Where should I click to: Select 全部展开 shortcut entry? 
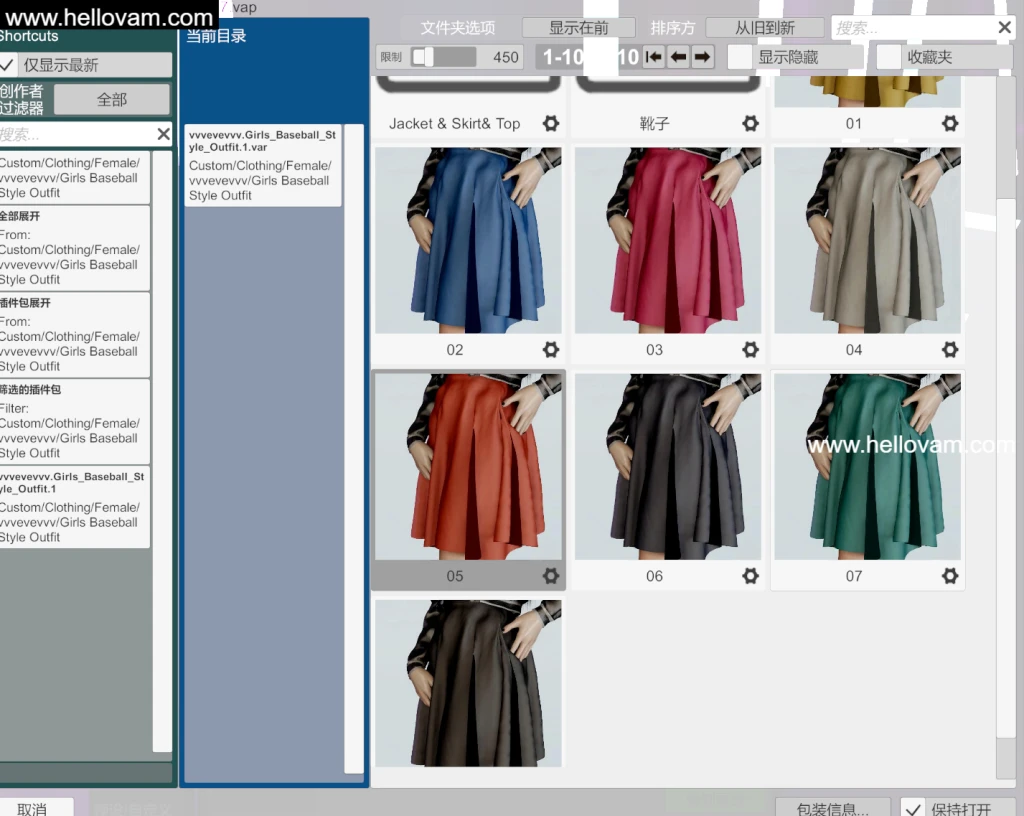(74, 247)
